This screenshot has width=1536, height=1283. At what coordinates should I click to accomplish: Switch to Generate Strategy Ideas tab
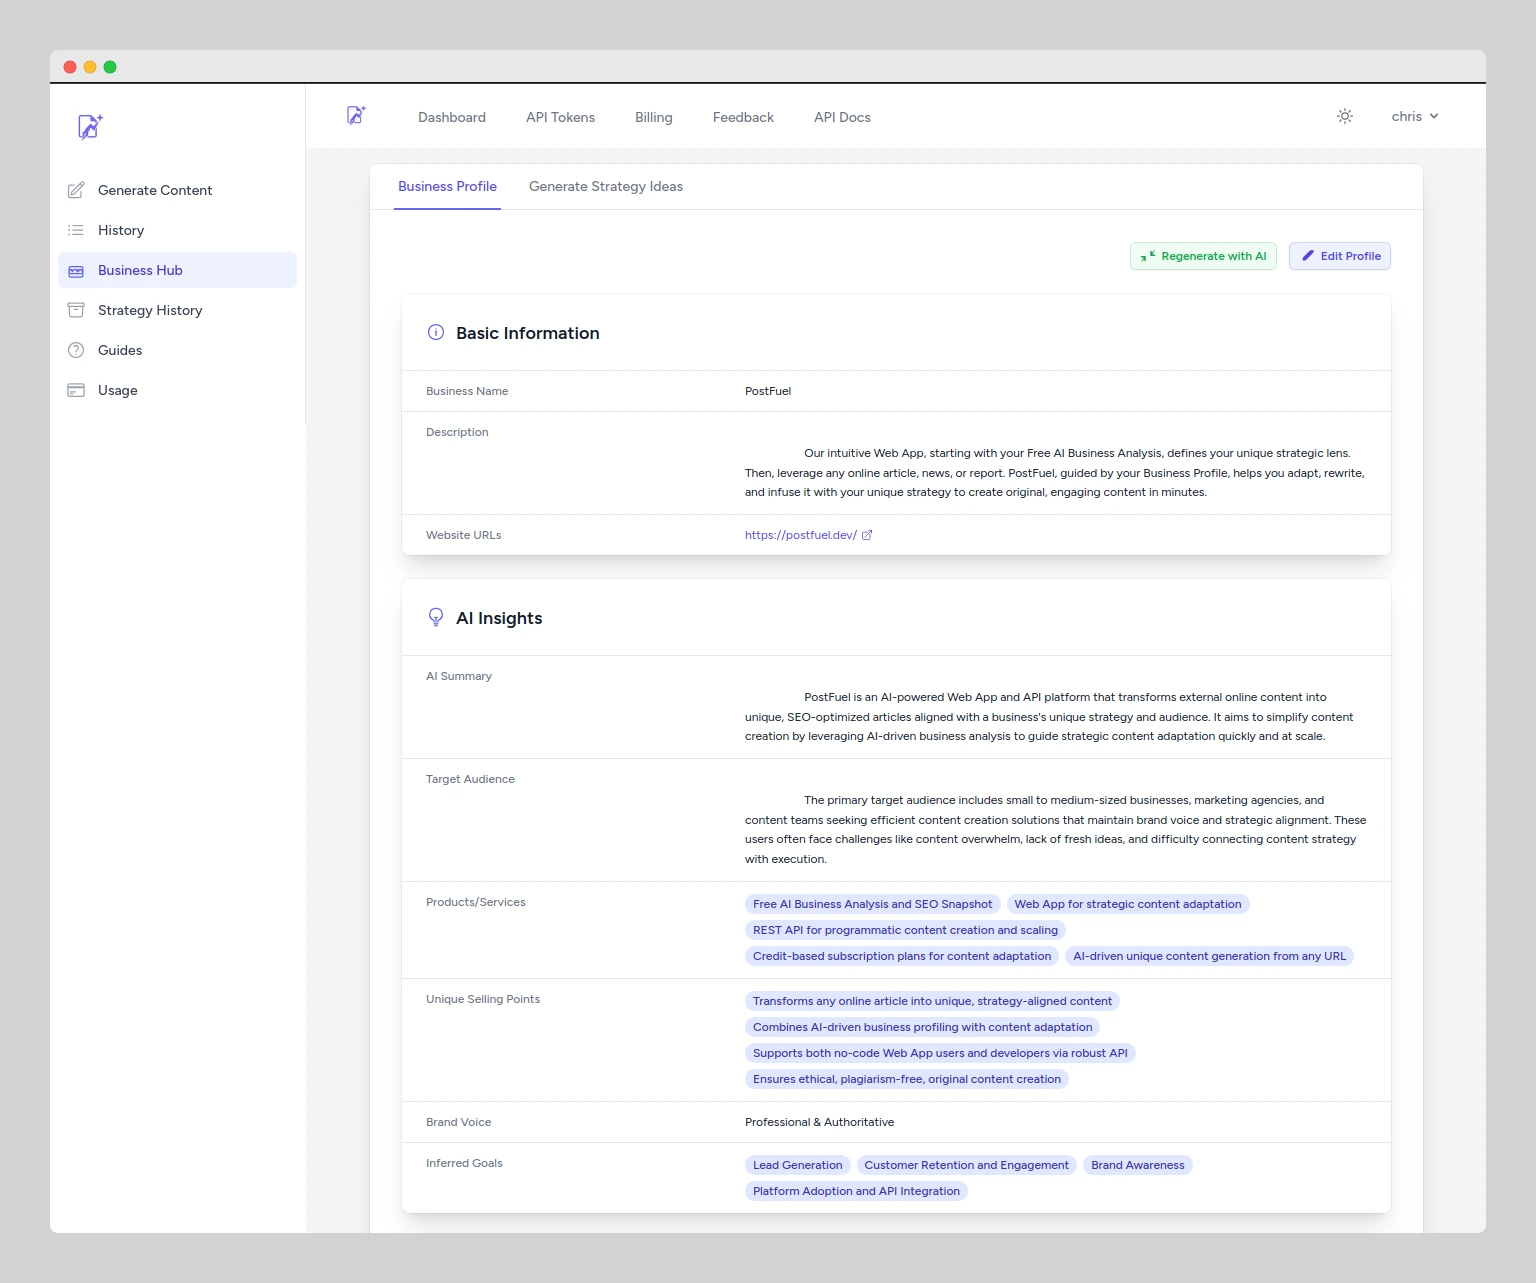point(606,186)
